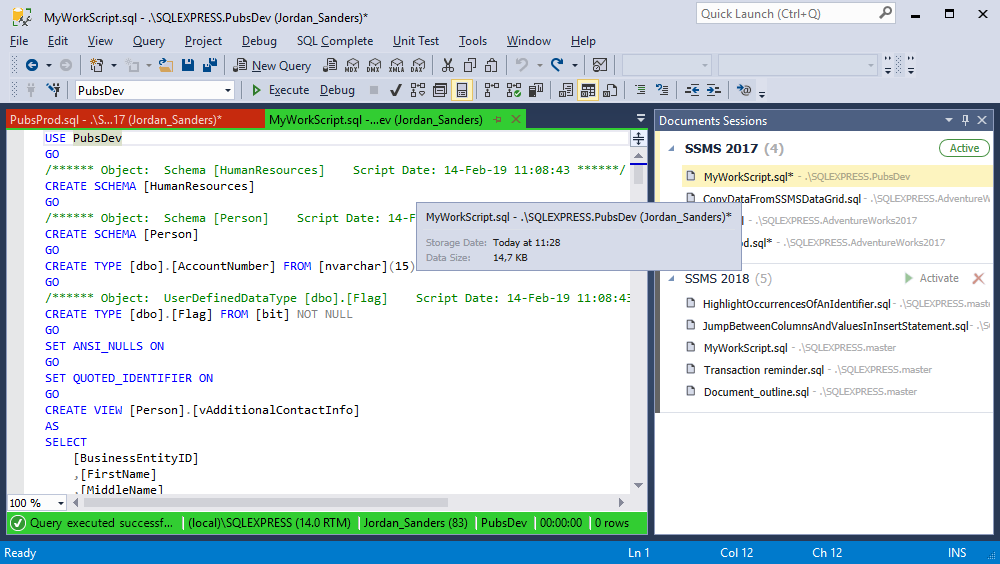
Task: Click the Copy icon
Action: click(x=470, y=65)
